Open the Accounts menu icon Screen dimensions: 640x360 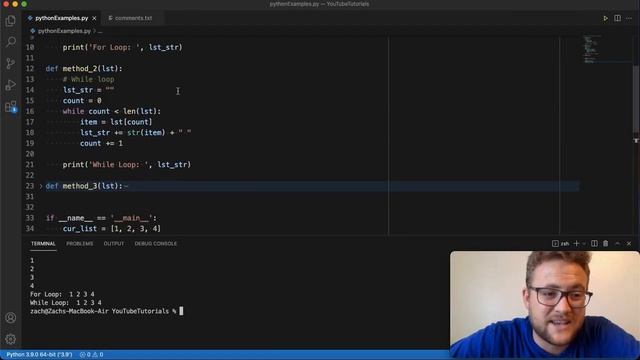(11, 318)
